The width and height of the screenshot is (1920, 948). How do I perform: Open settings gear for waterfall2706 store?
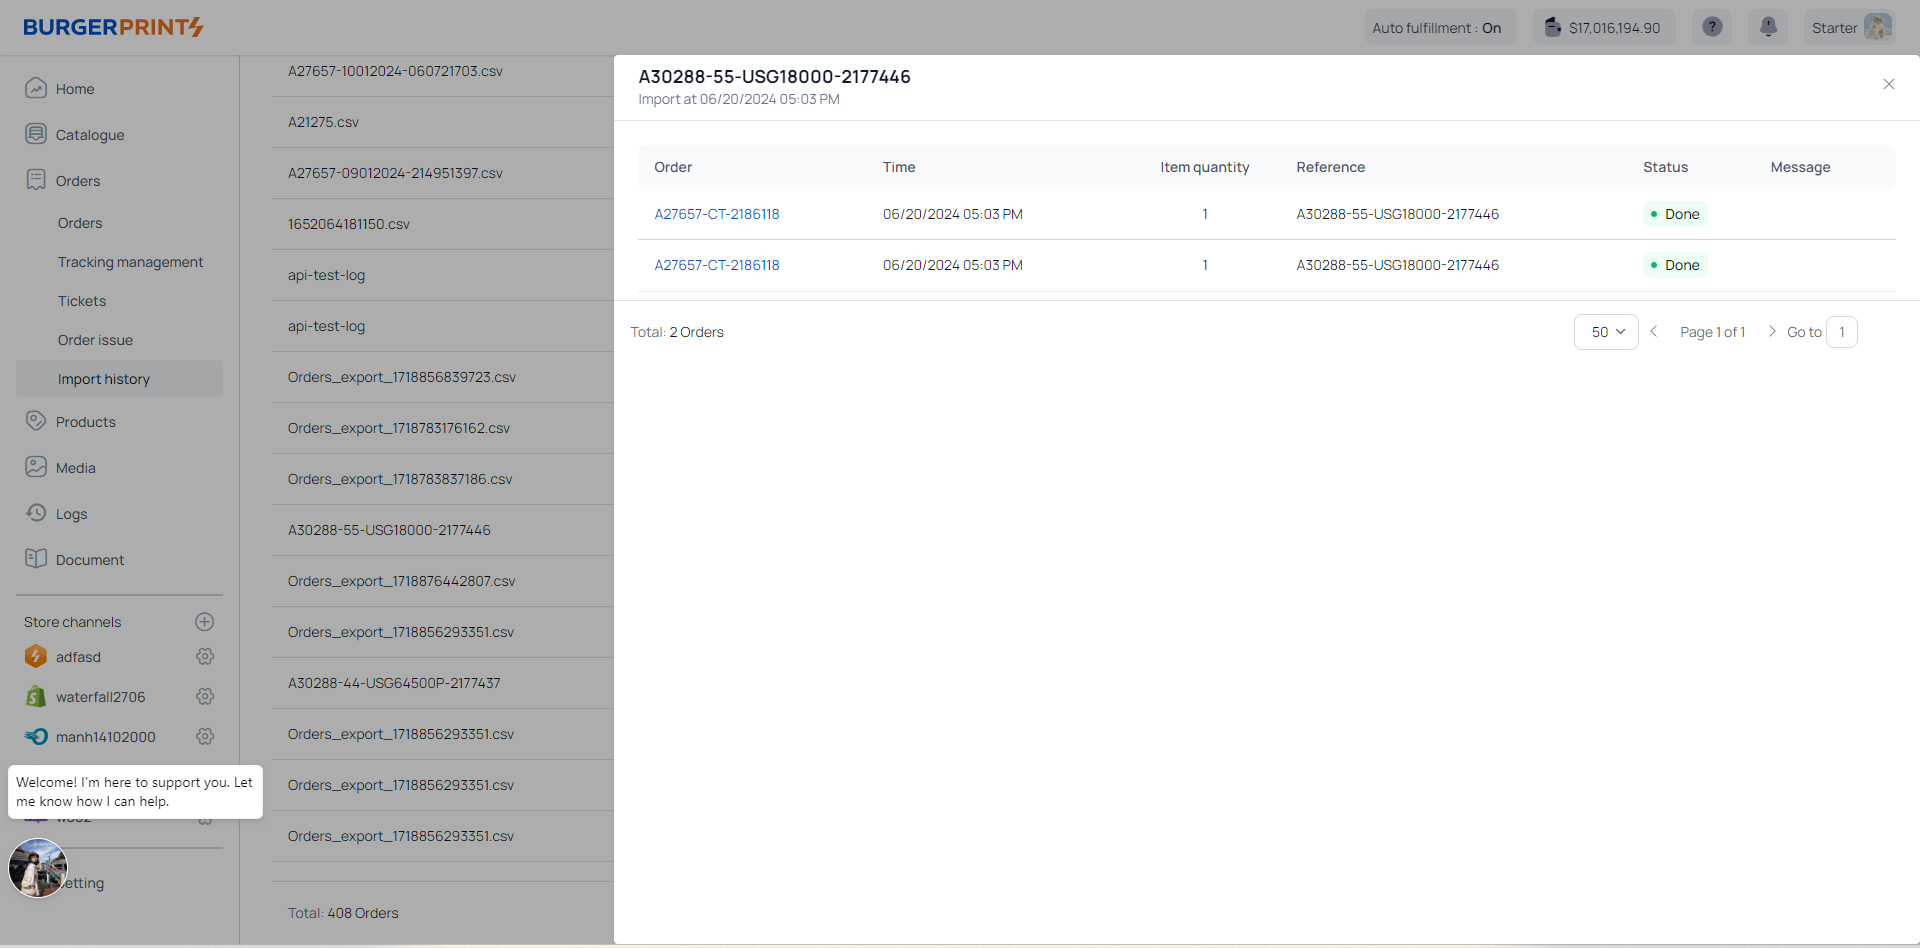click(x=205, y=697)
